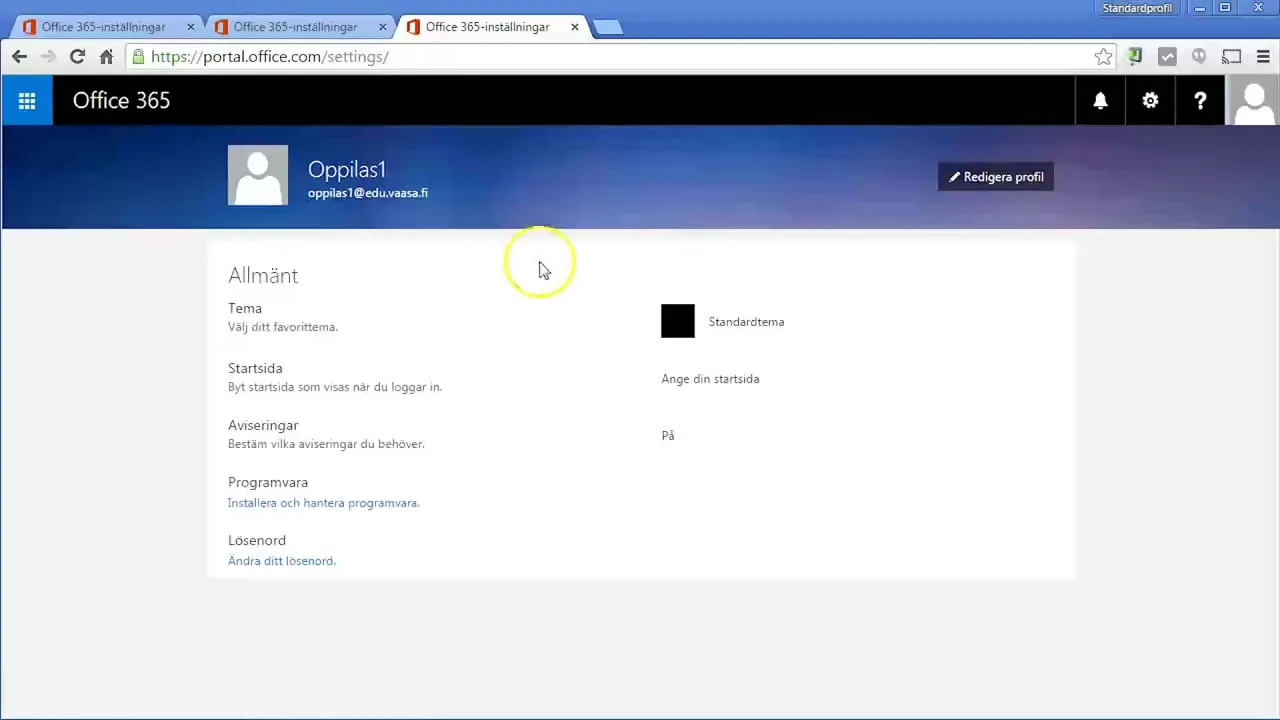Click the Standardtema label

click(746, 322)
